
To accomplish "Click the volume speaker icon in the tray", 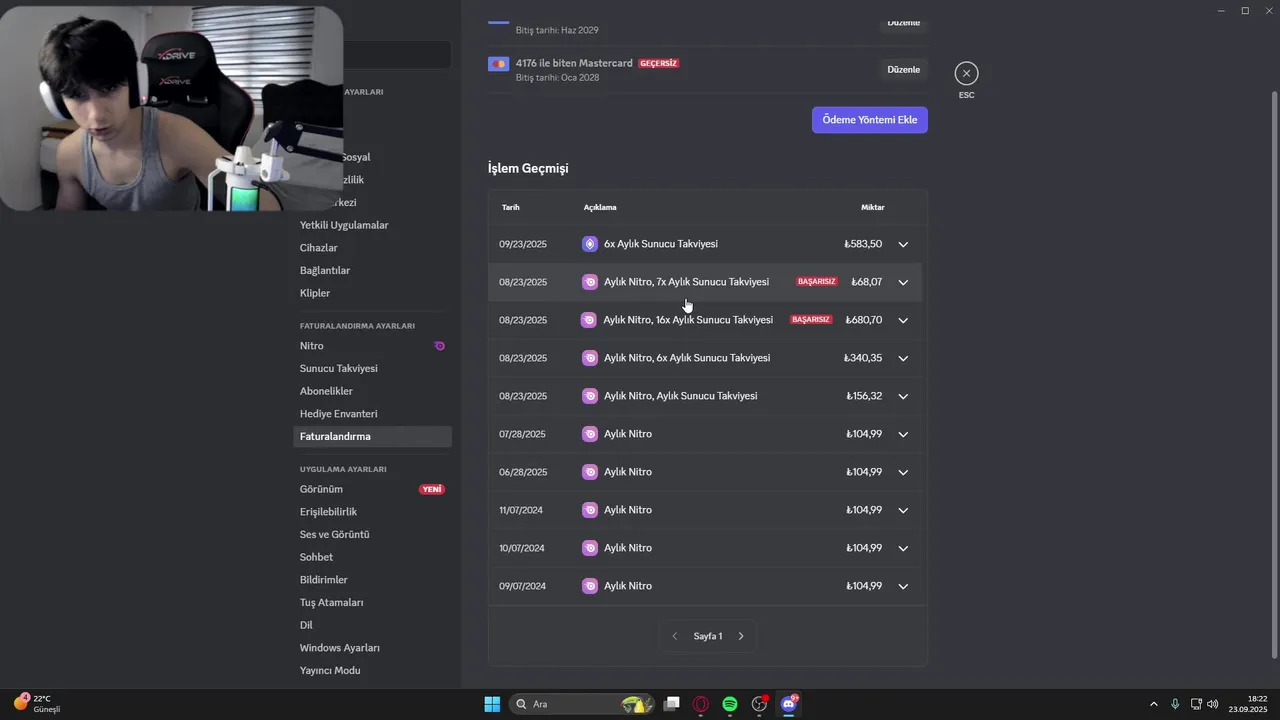I will [x=1213, y=704].
